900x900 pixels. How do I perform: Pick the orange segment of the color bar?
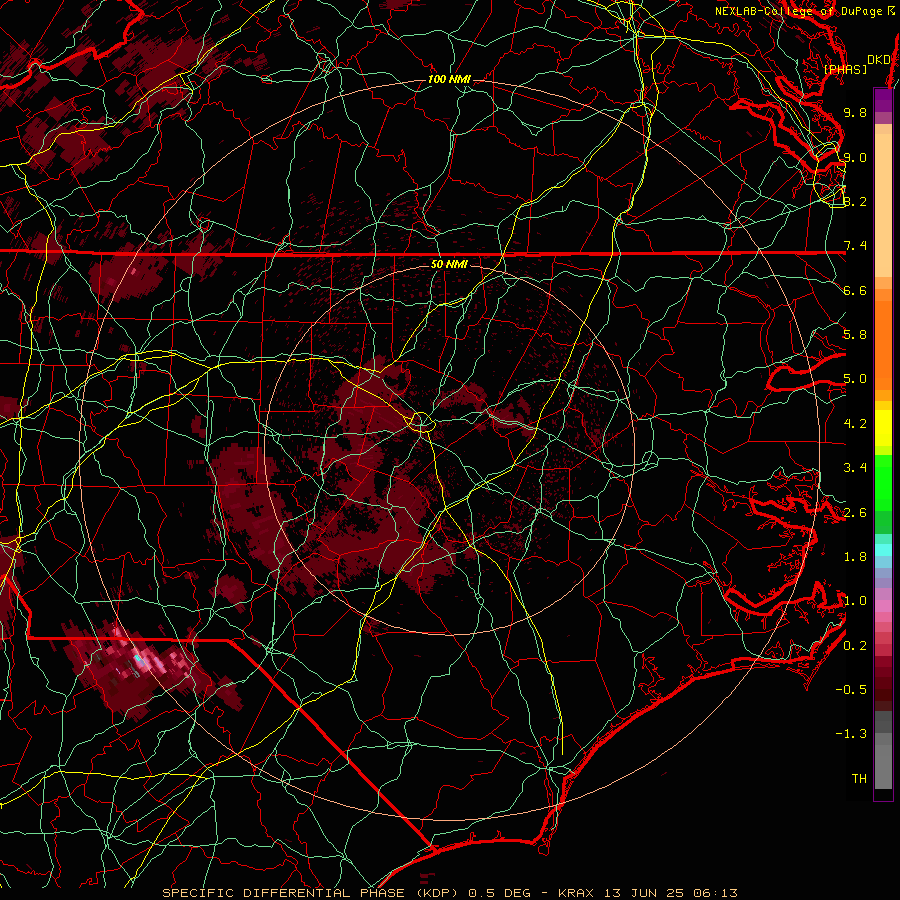pos(883,344)
